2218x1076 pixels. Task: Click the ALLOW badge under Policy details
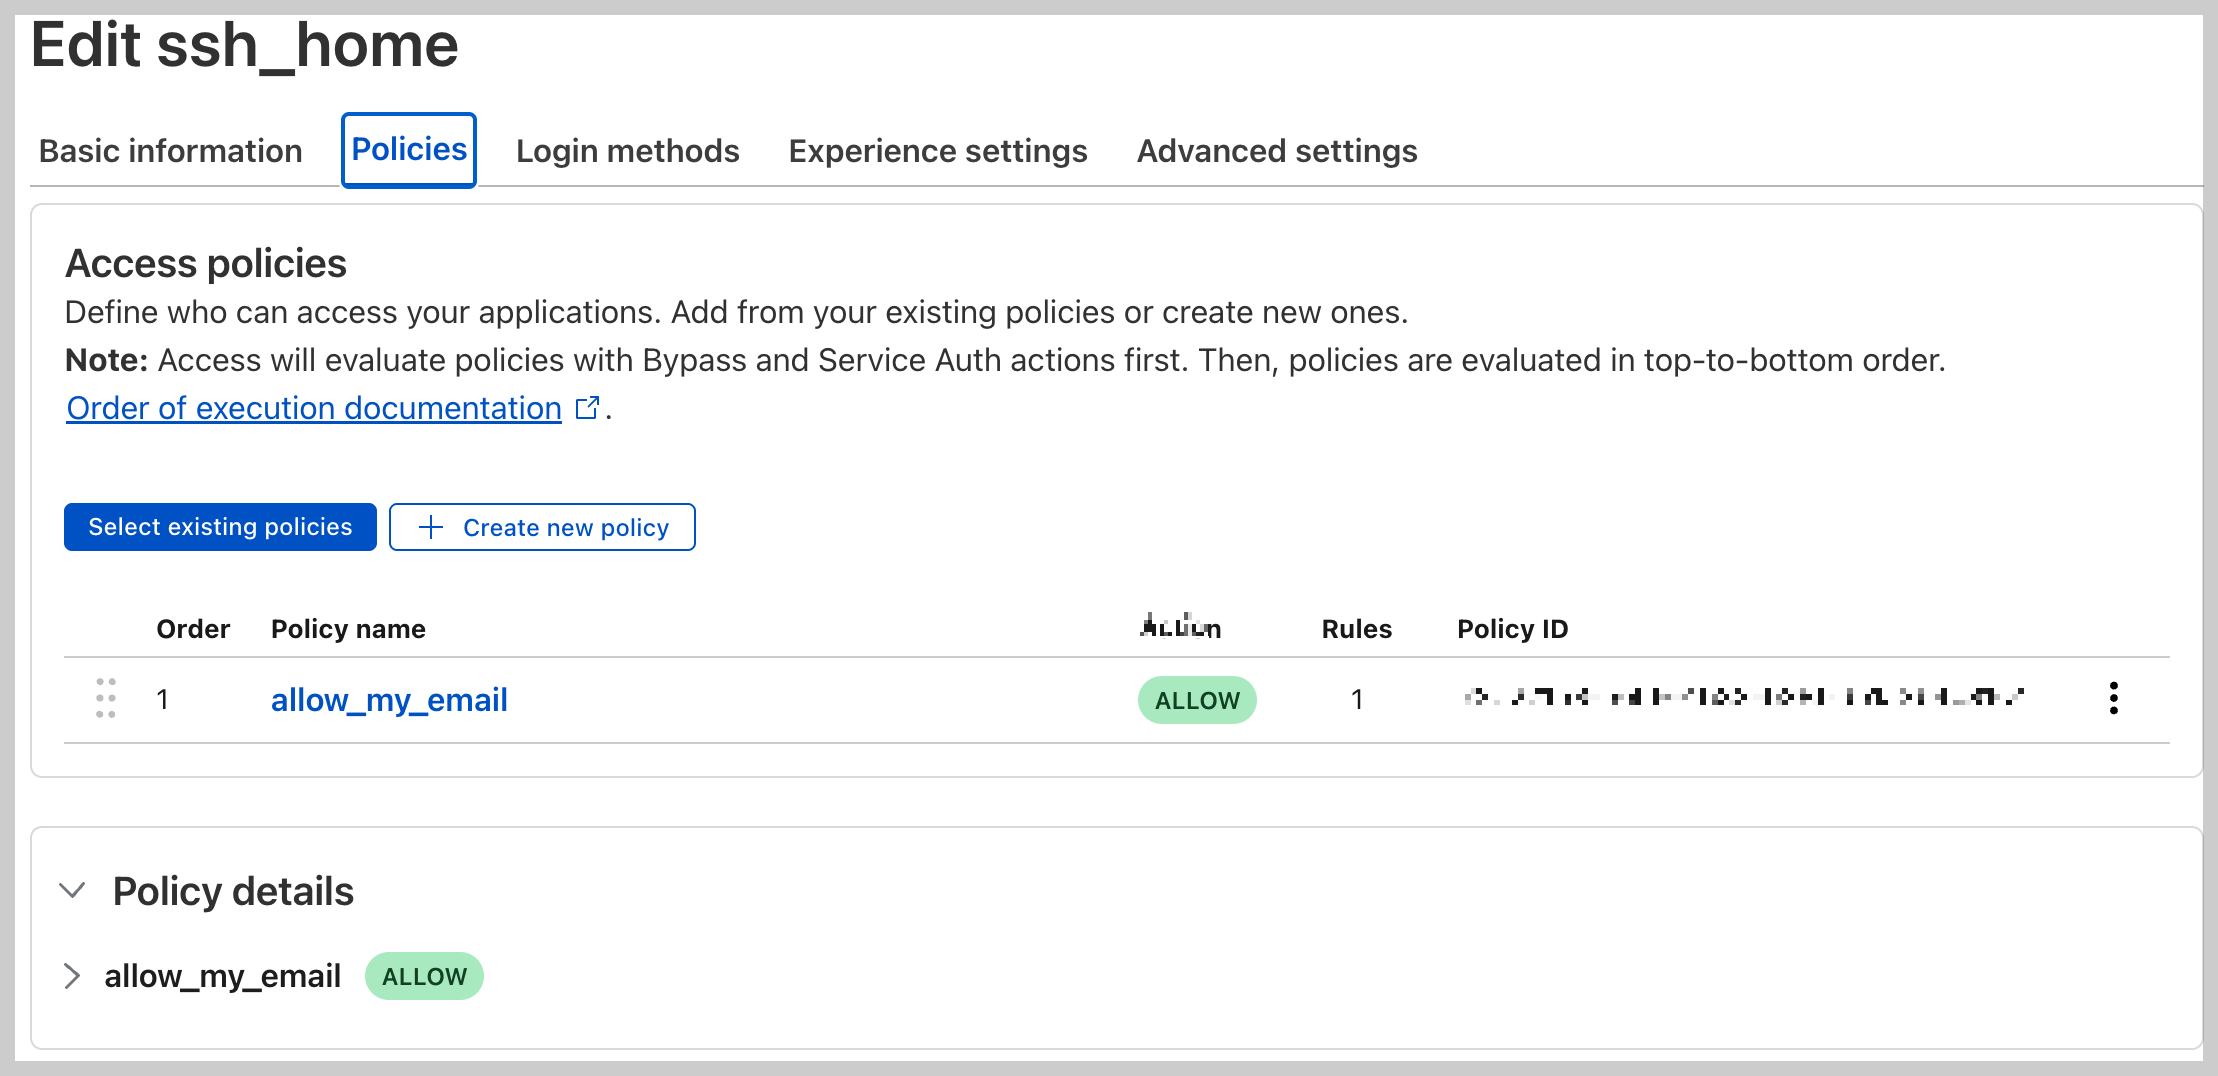pos(424,976)
